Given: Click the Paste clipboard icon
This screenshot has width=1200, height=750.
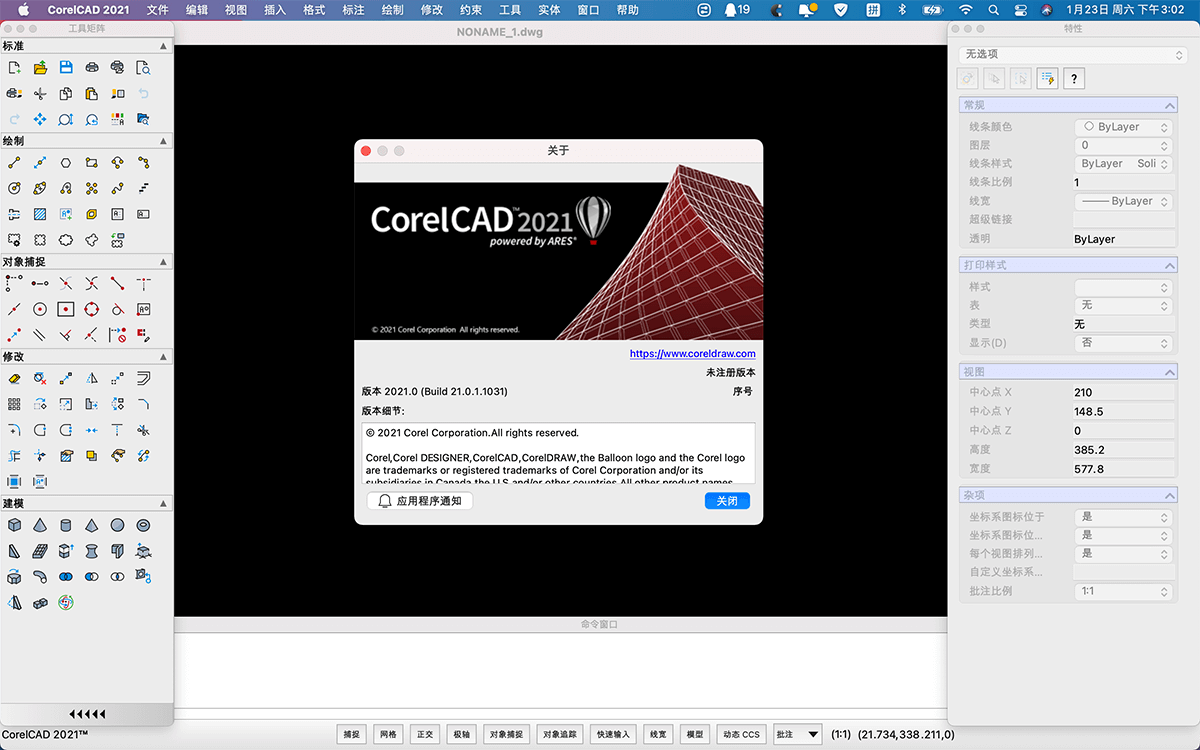Looking at the screenshot, I should point(92,94).
